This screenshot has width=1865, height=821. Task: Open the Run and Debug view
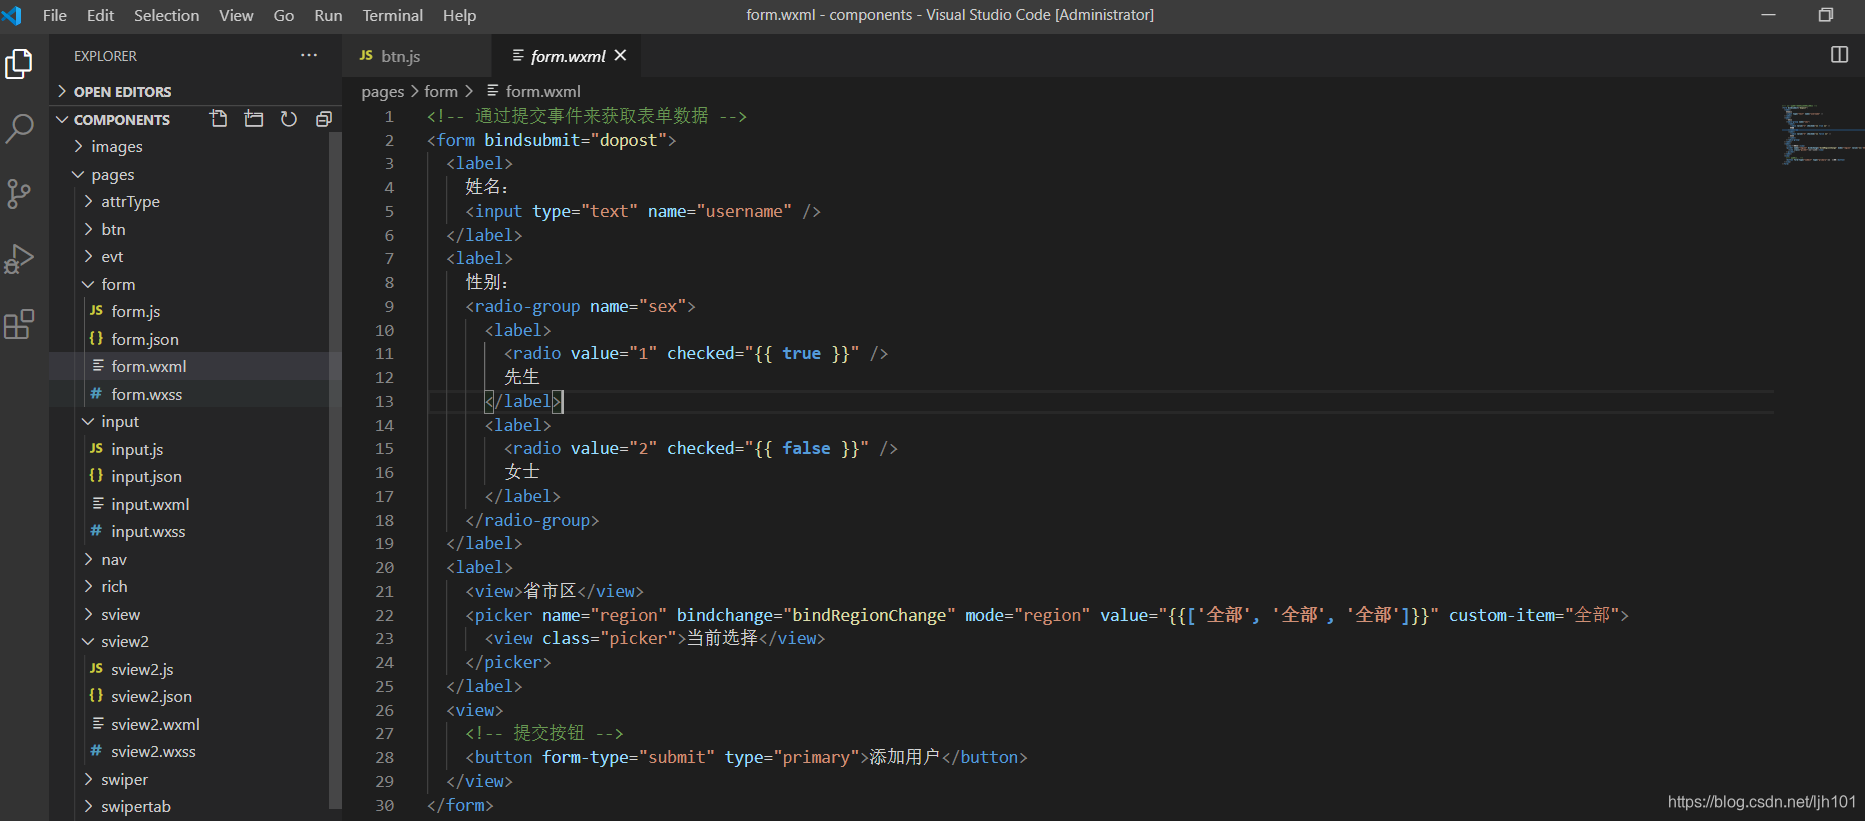(19, 258)
